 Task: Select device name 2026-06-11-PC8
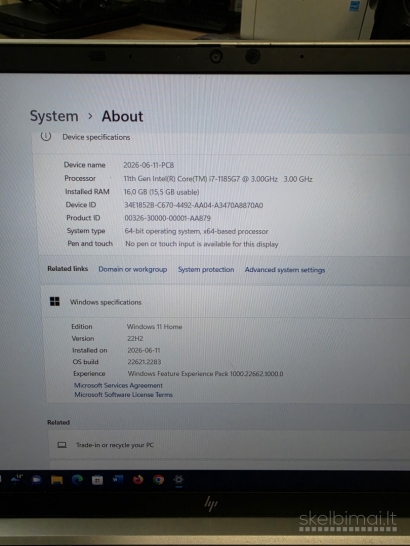pos(148,165)
